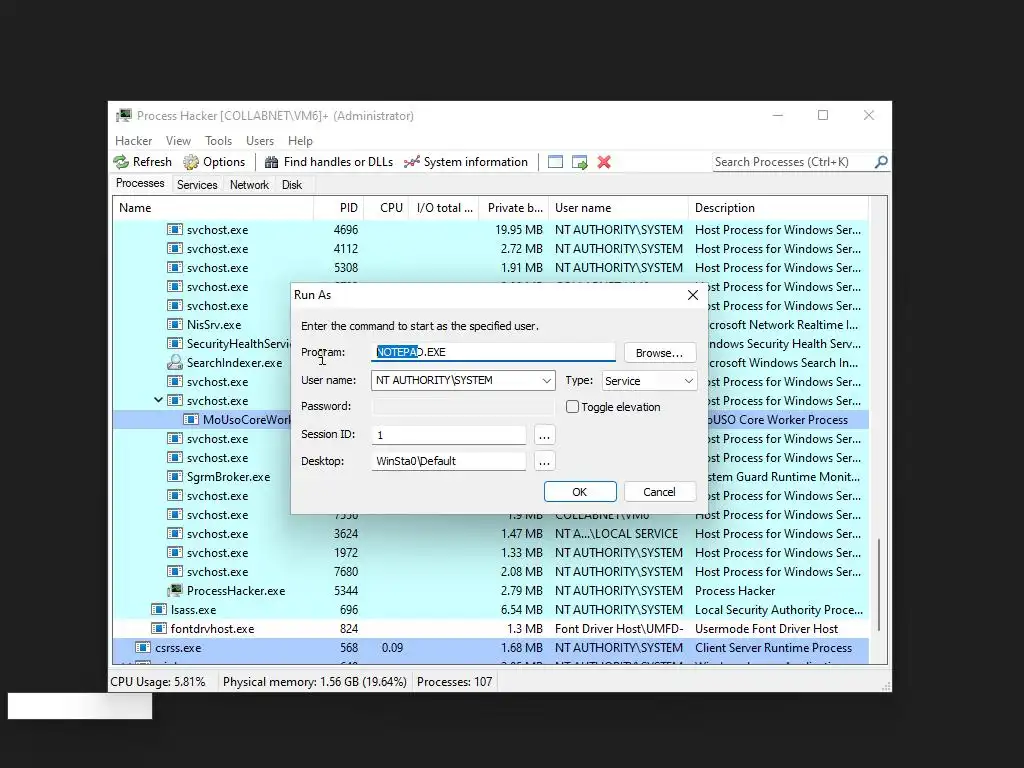Sort by the Name column header
Screen dimensions: 1024x768
(x=214, y=208)
